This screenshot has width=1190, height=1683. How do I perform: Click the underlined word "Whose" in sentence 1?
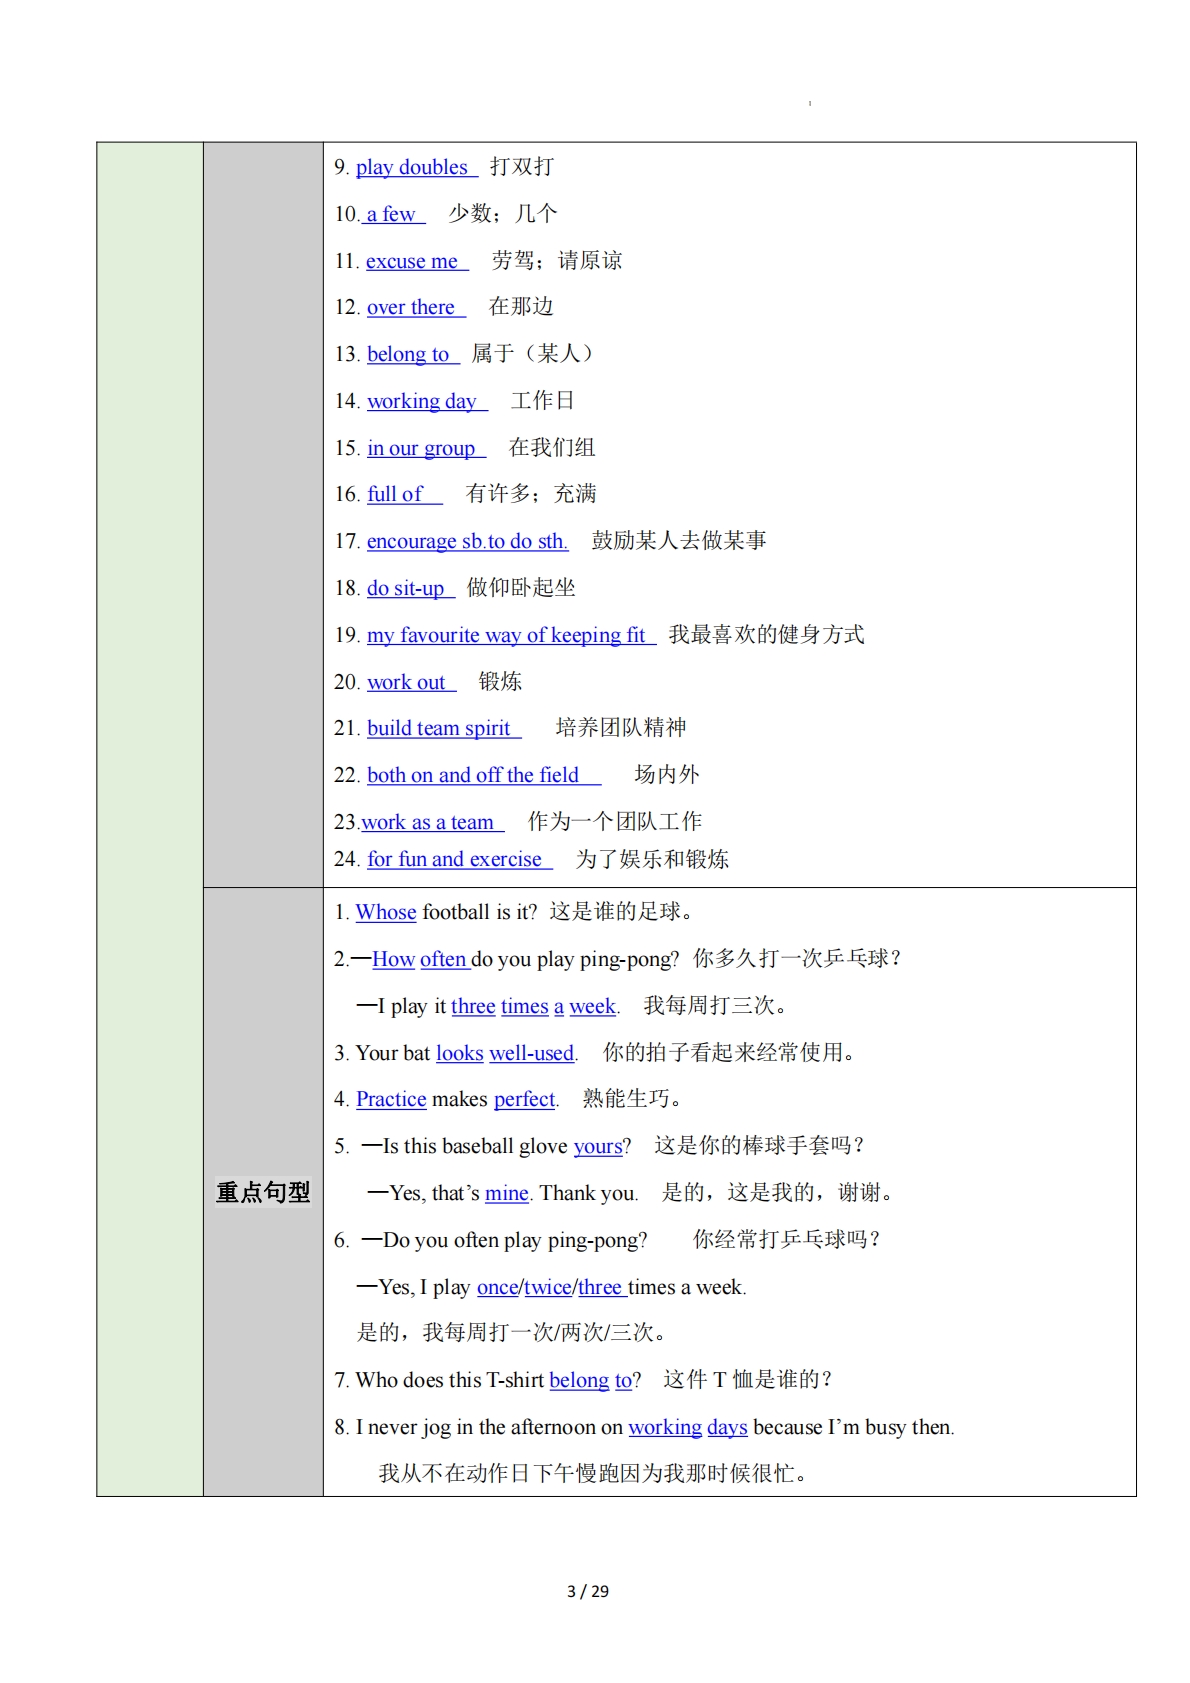pos(386,912)
